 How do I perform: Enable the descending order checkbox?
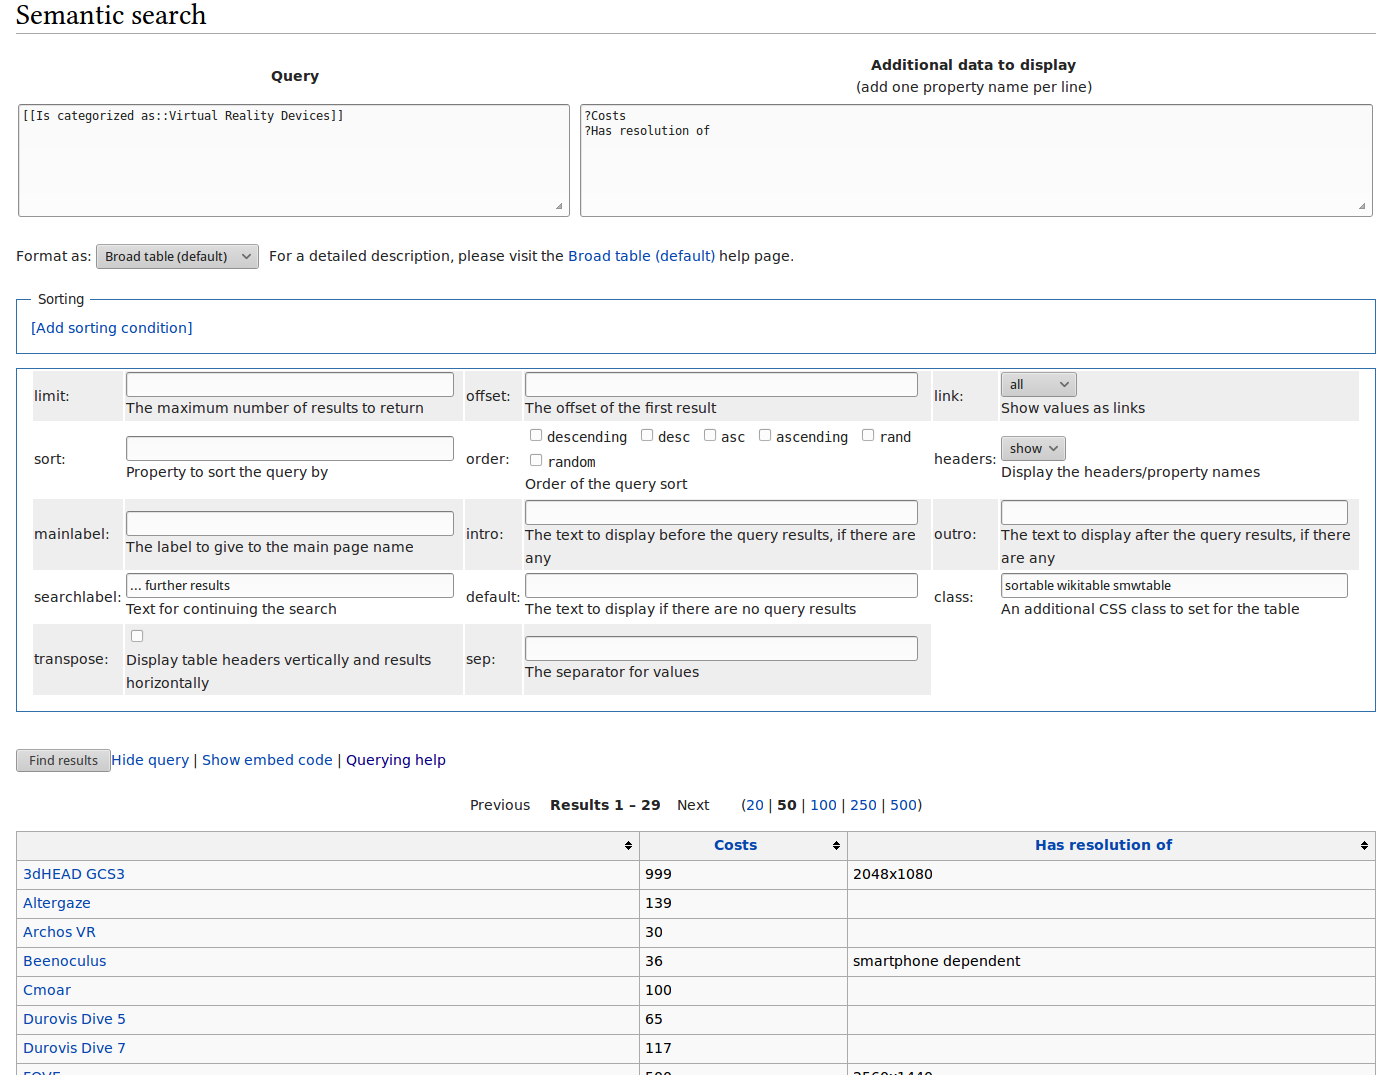point(536,435)
